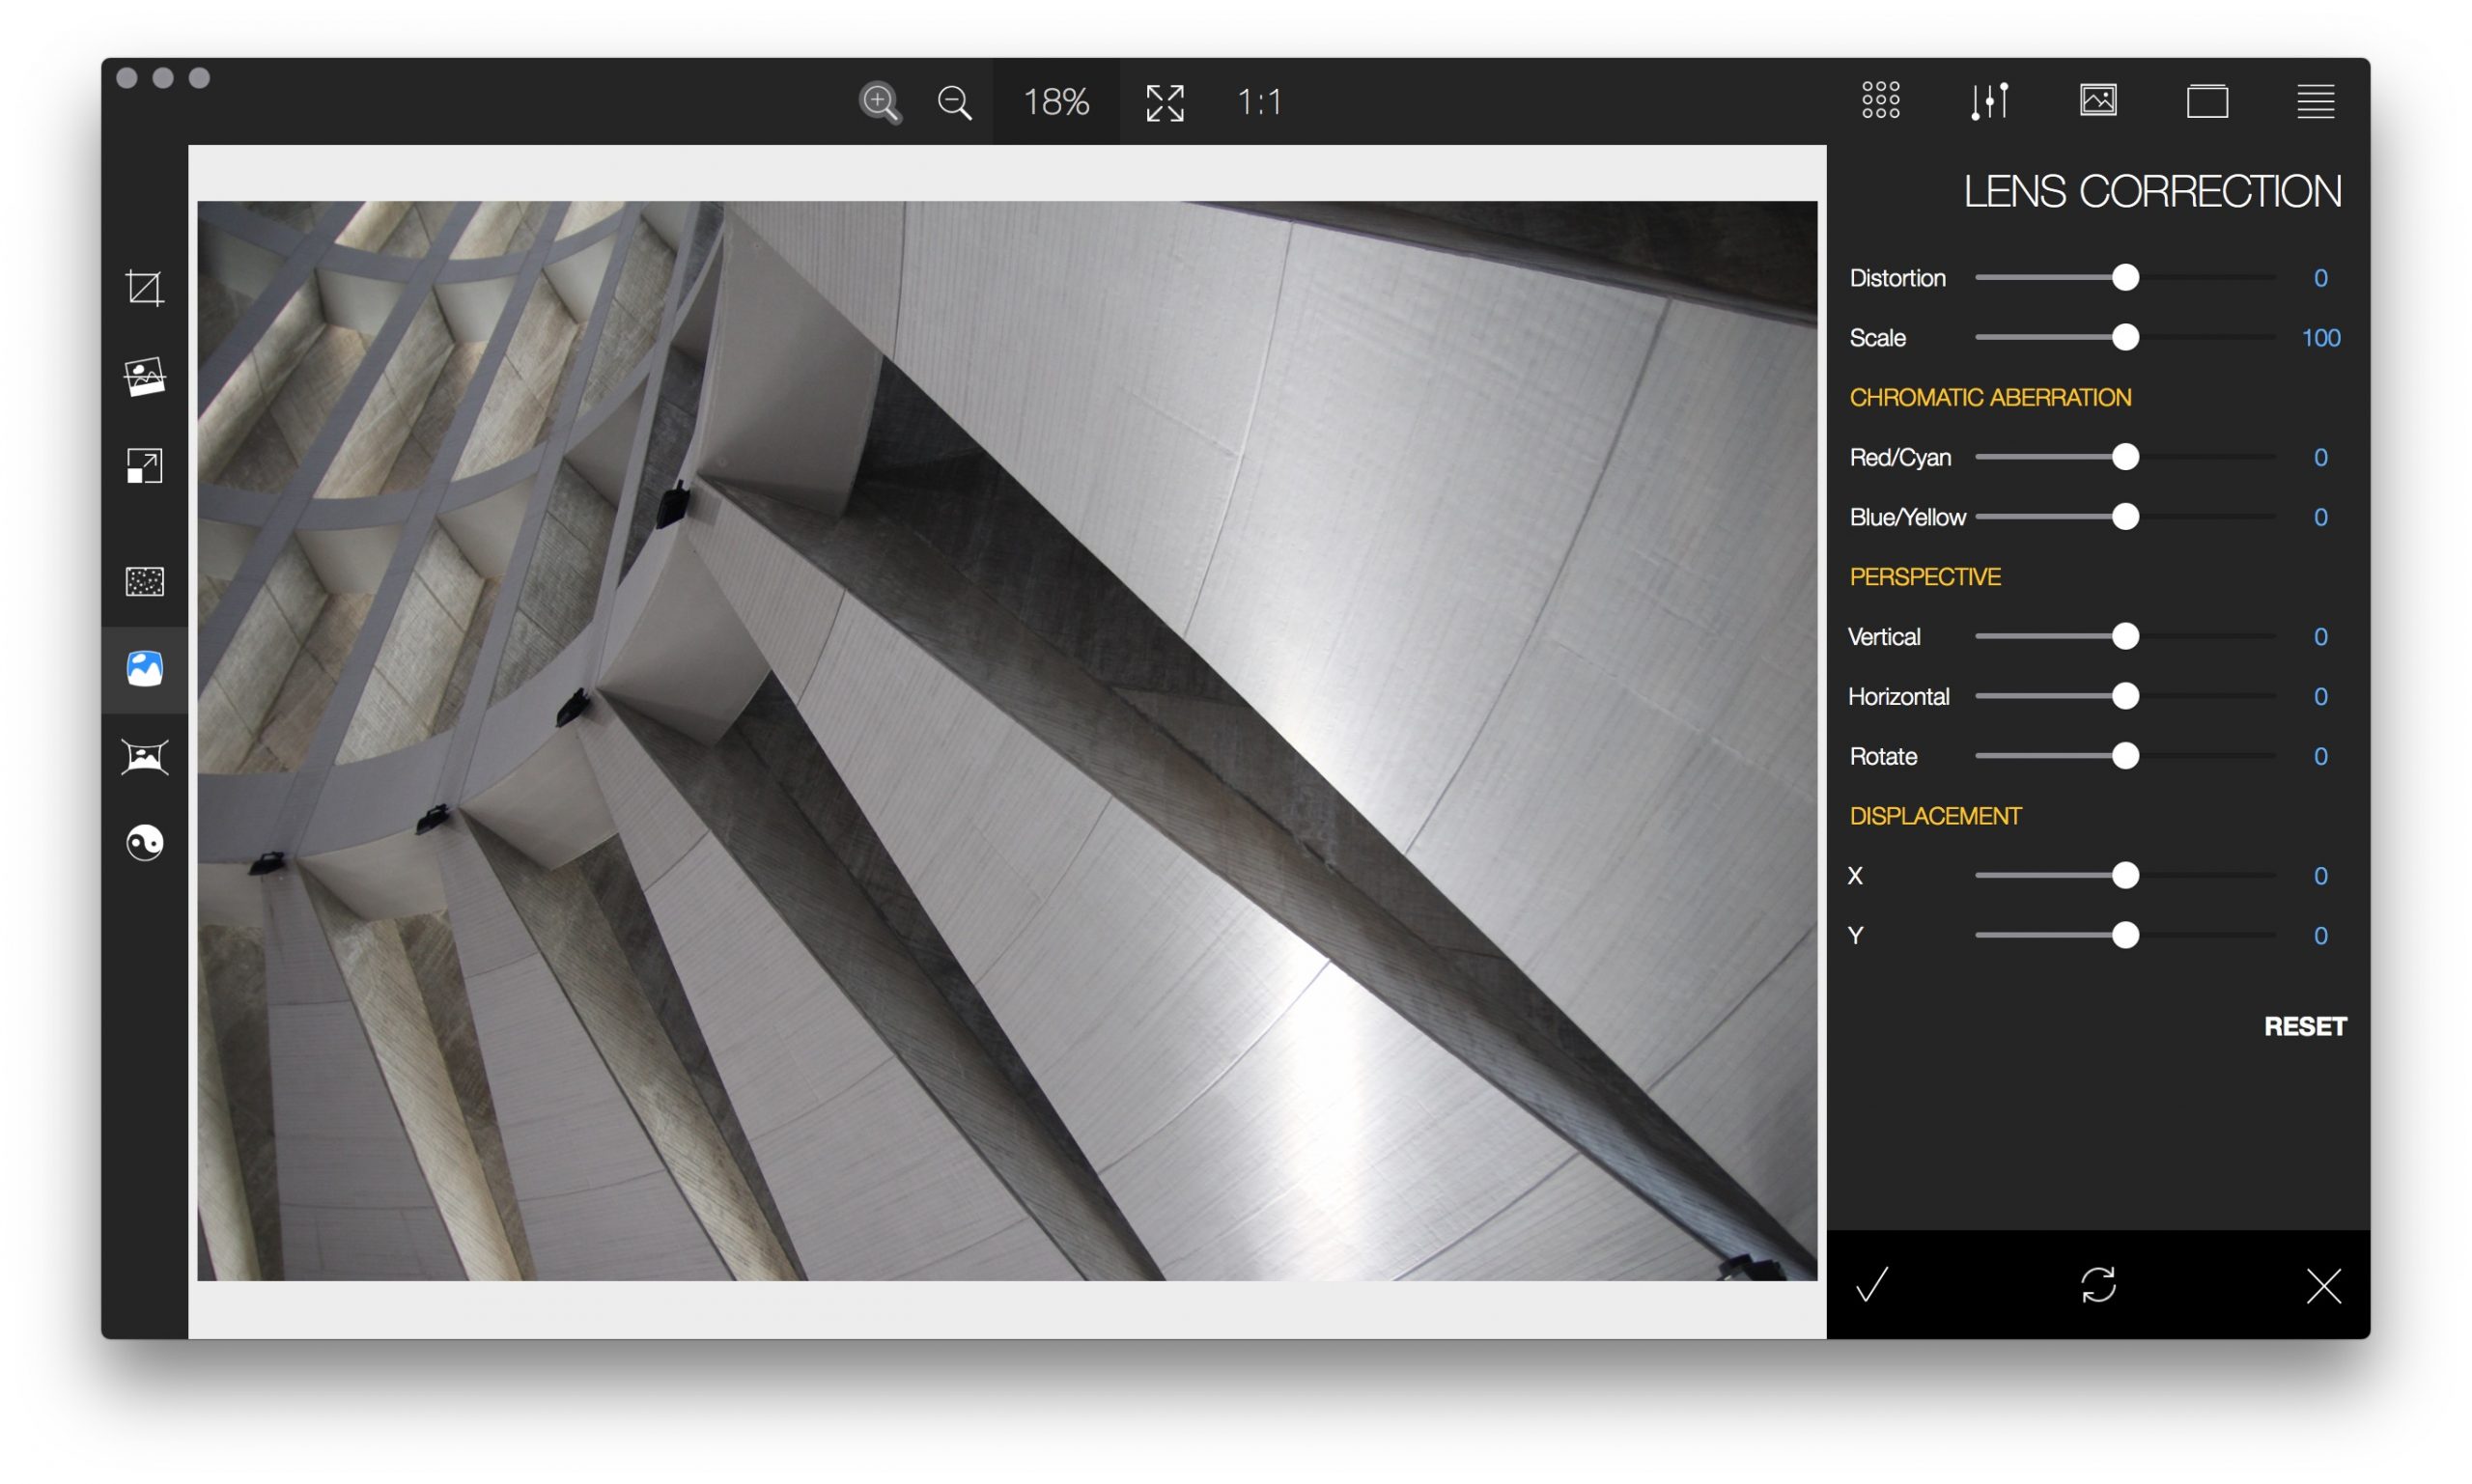This screenshot has width=2472, height=1484.
Task: Select the Crop tool in sidebar
Action: coord(145,288)
